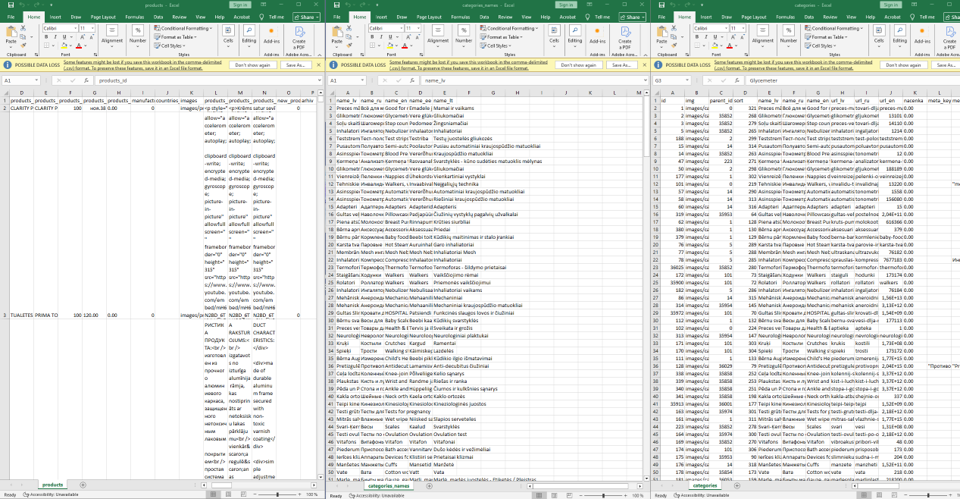Click fill color bucket in products window
The height and width of the screenshot is (499, 960).
66,46
